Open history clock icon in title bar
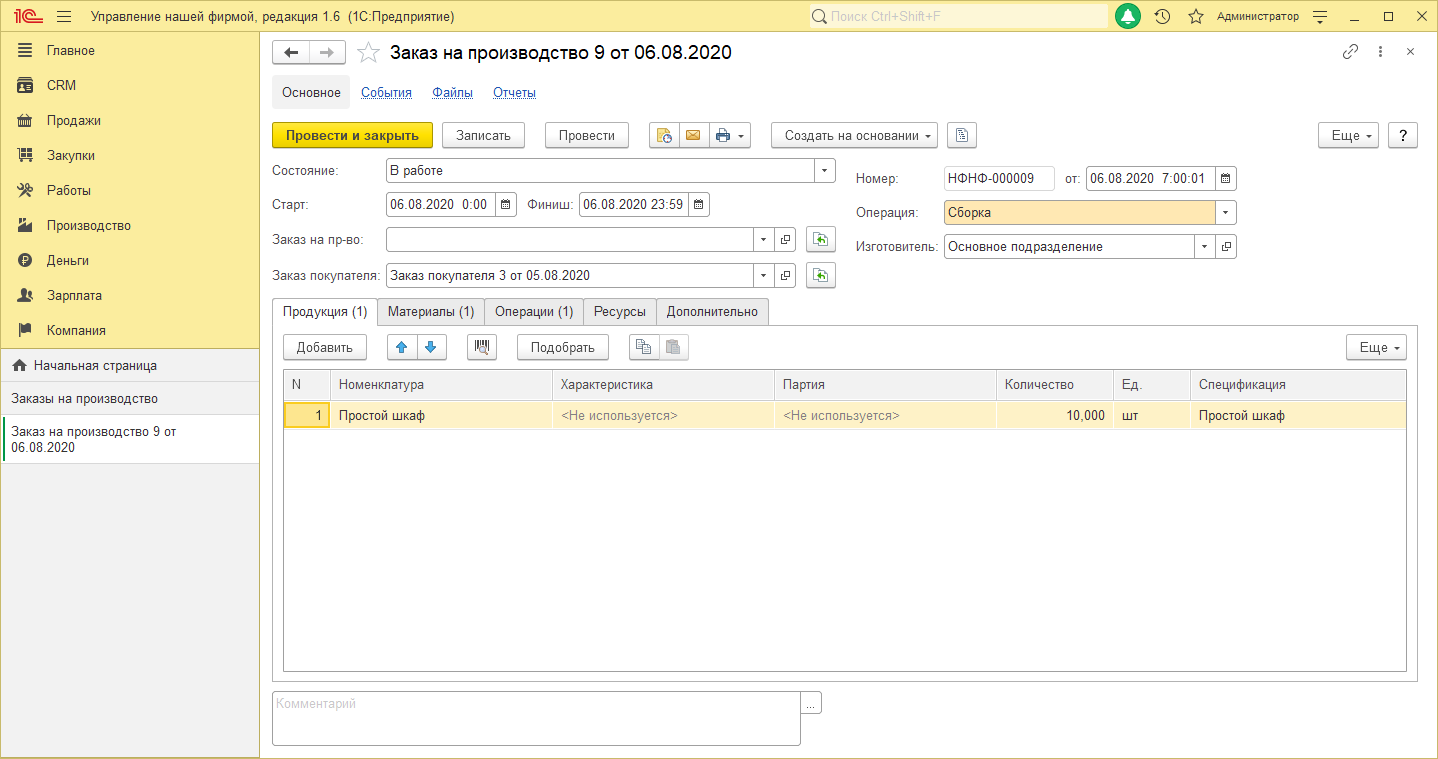Screen dimensions: 1438x759 (x=1162, y=17)
